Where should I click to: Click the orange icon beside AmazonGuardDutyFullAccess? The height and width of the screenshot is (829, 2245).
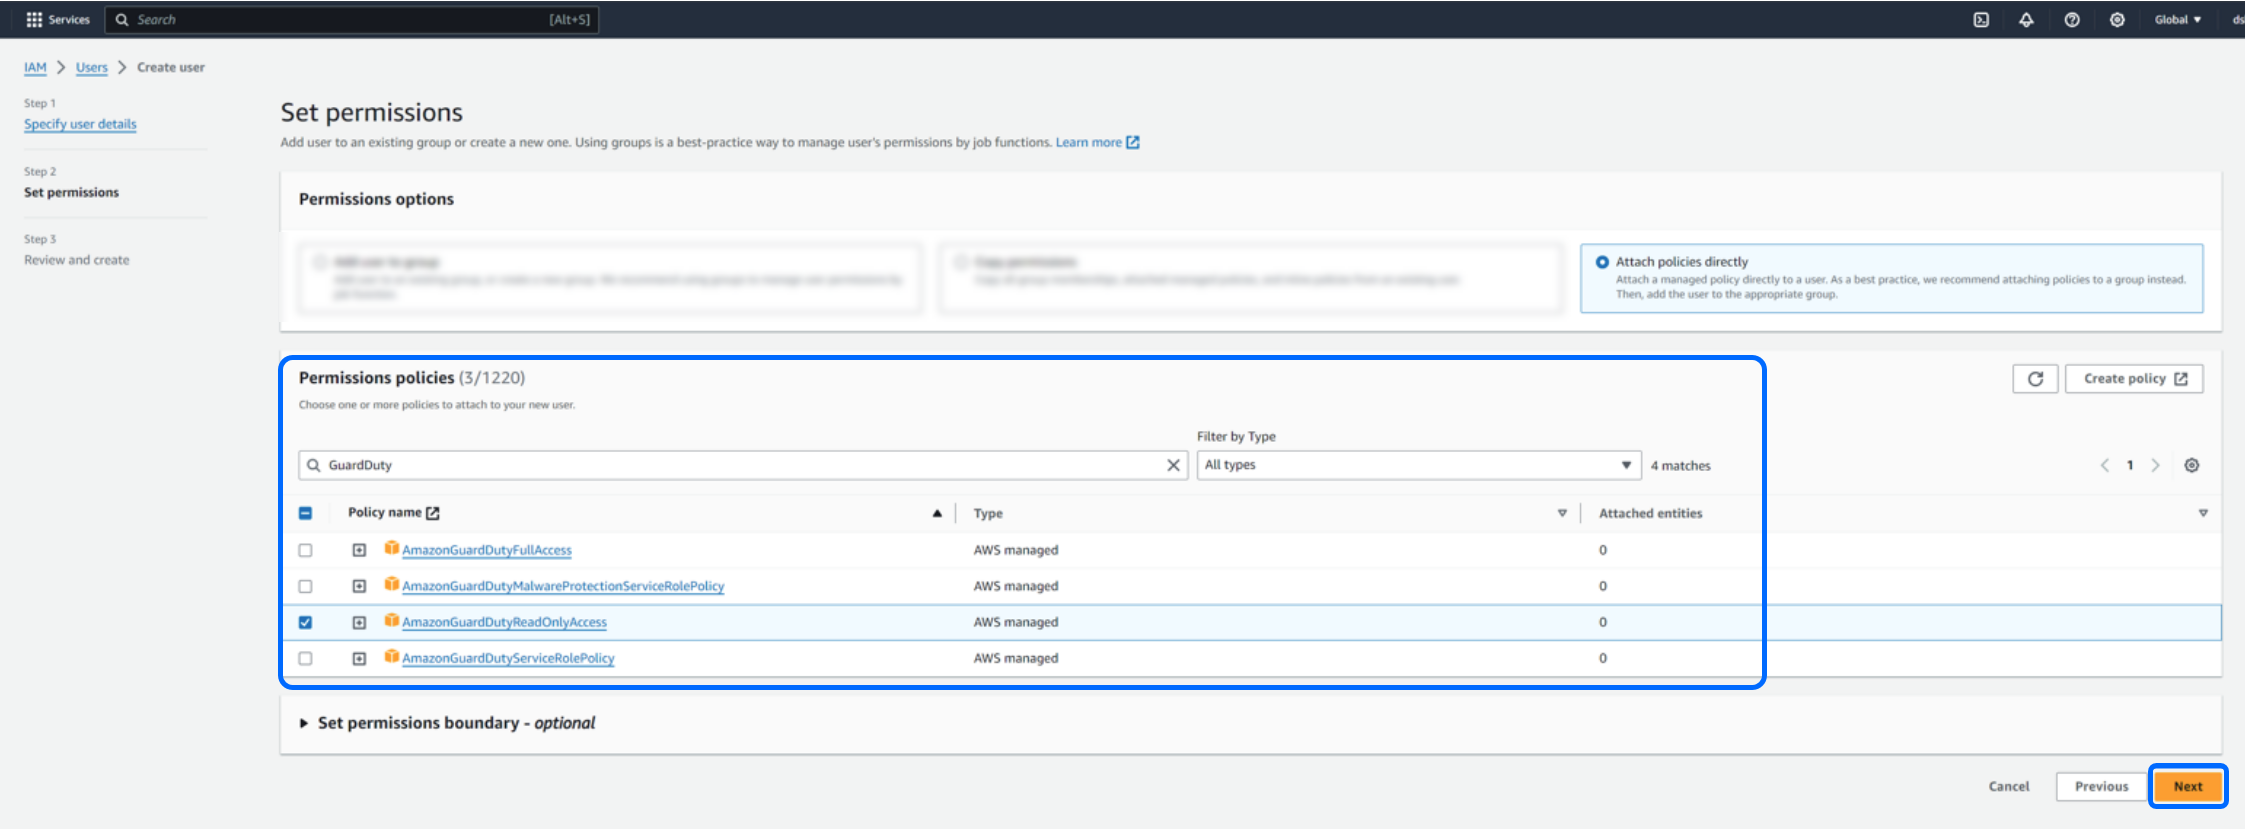point(392,548)
